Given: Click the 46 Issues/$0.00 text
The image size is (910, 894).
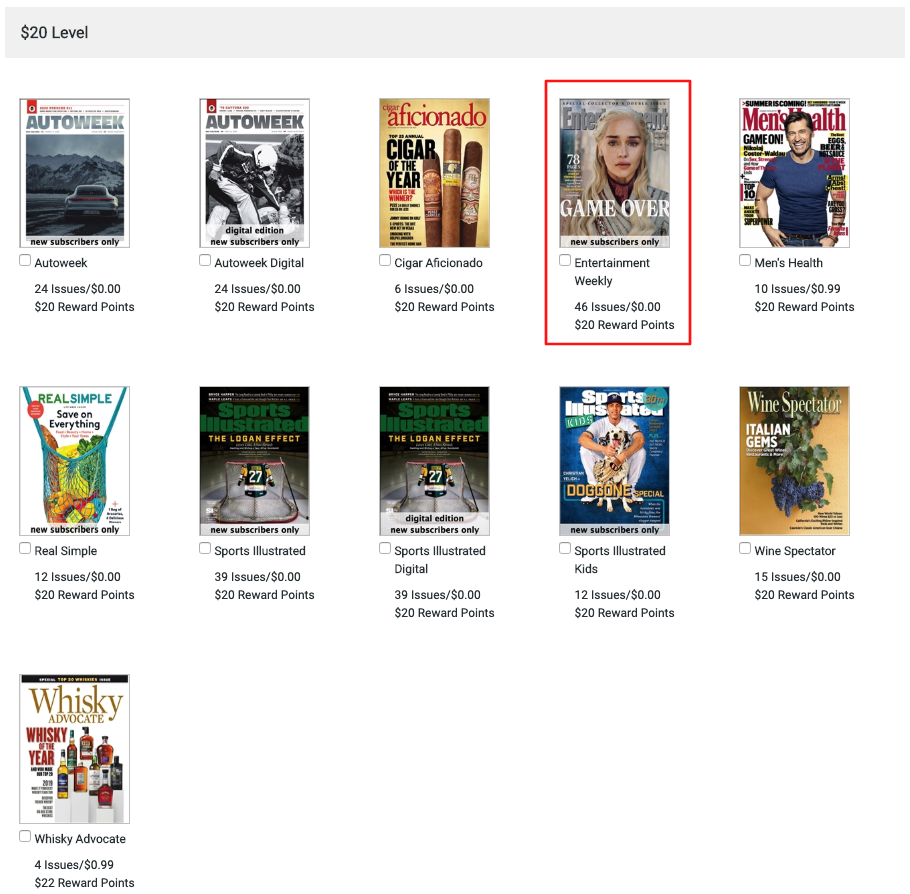Looking at the screenshot, I should click(617, 307).
